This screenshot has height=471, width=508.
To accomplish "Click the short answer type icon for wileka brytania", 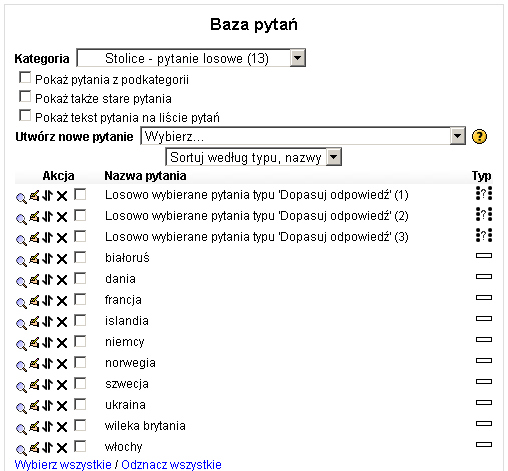I will pos(484,423).
